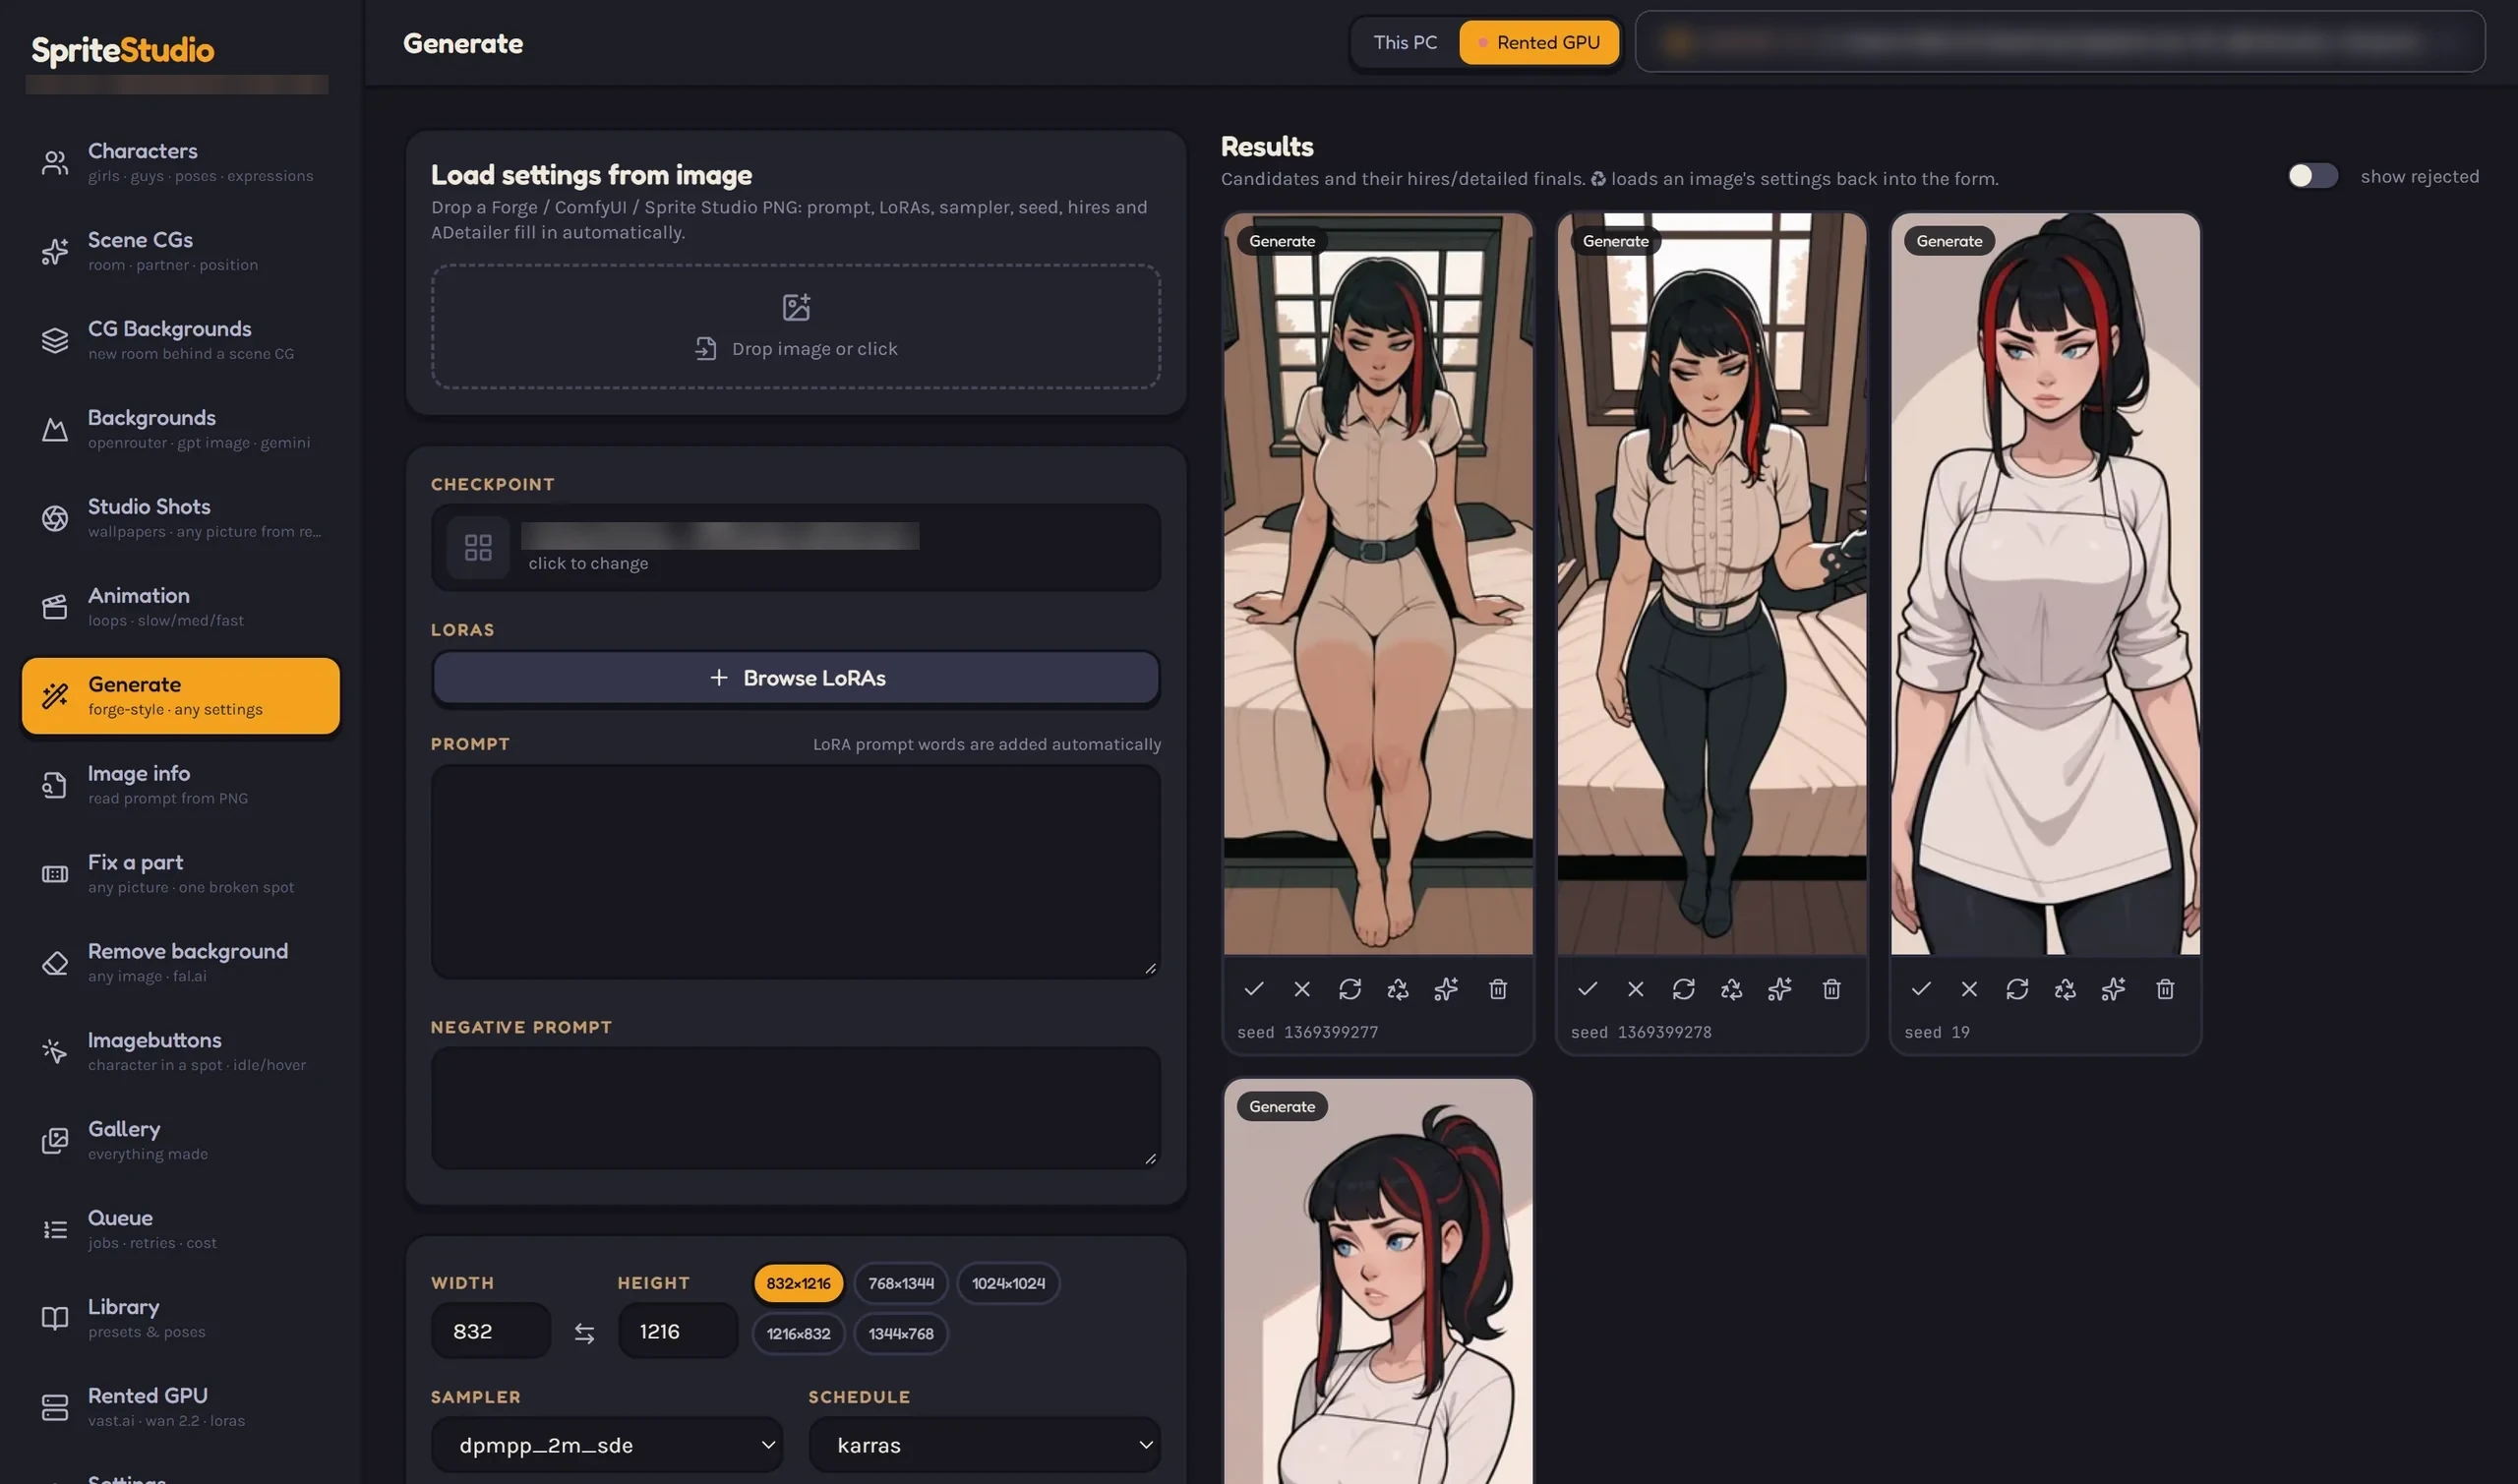This screenshot has height=1484, width=2518.
Task: Click sparkle enhance icon under seed 19
Action: (x=2112, y=989)
